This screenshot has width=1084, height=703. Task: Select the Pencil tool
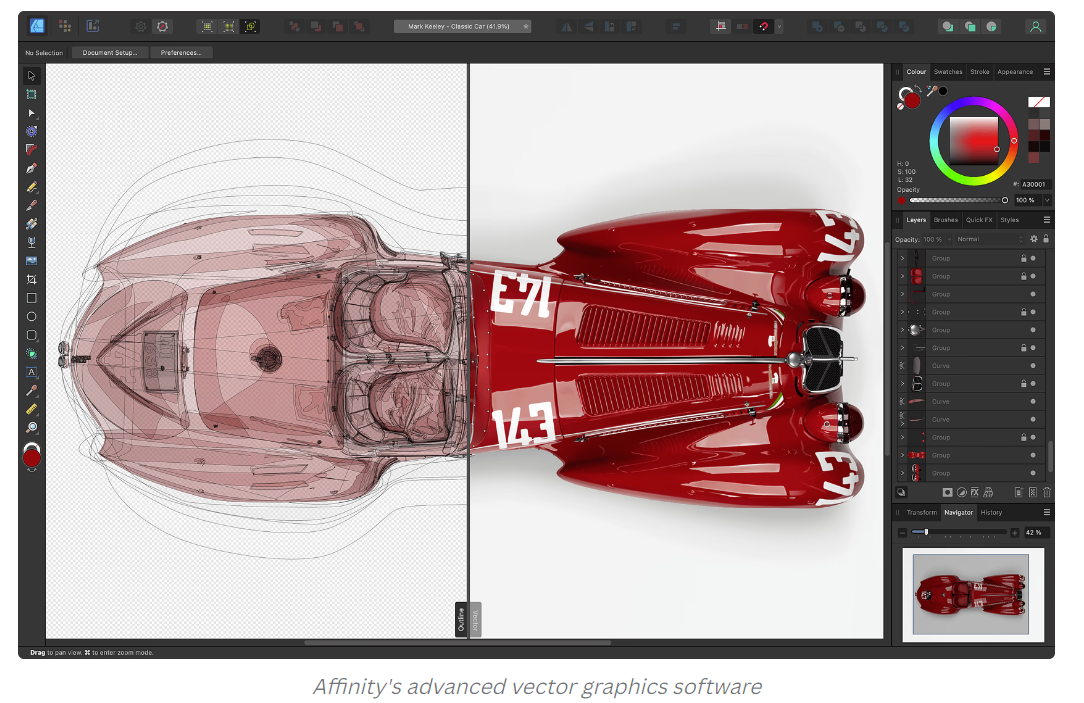tap(32, 187)
